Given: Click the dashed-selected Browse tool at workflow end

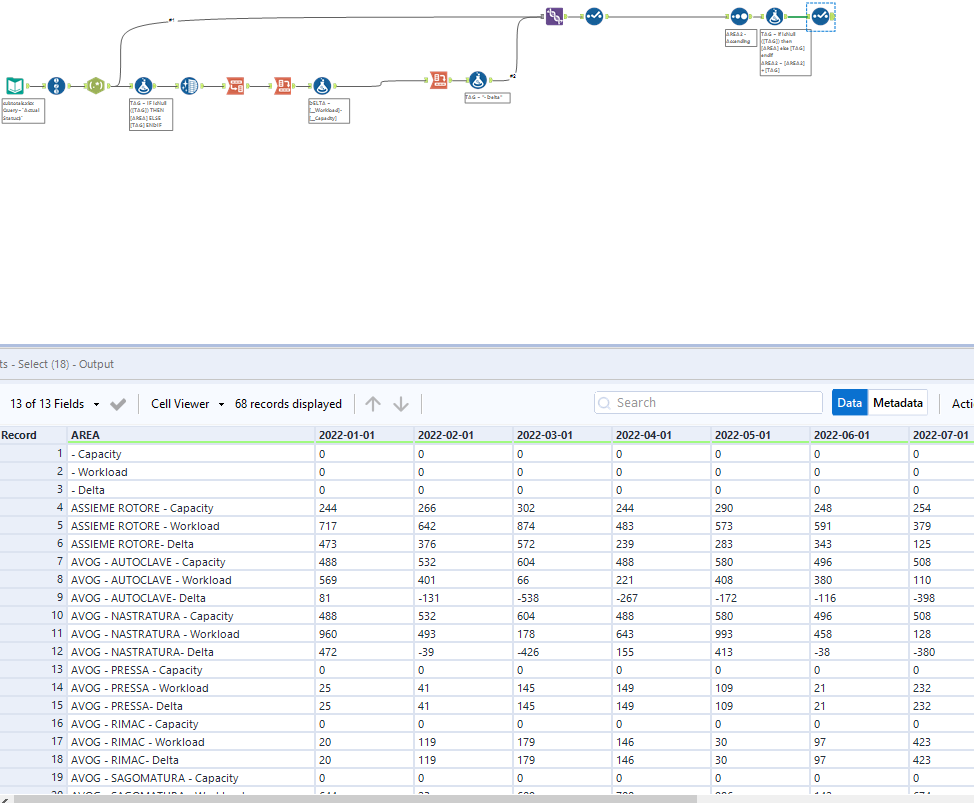Looking at the screenshot, I should click(820, 16).
